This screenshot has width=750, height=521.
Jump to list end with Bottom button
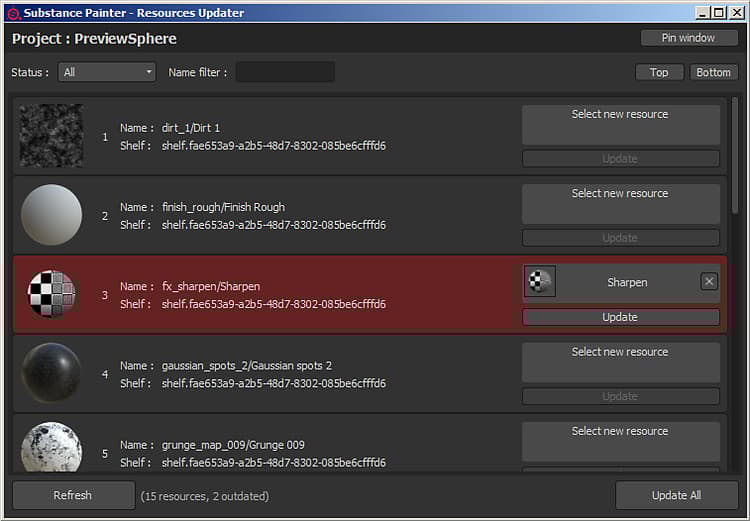click(x=714, y=72)
